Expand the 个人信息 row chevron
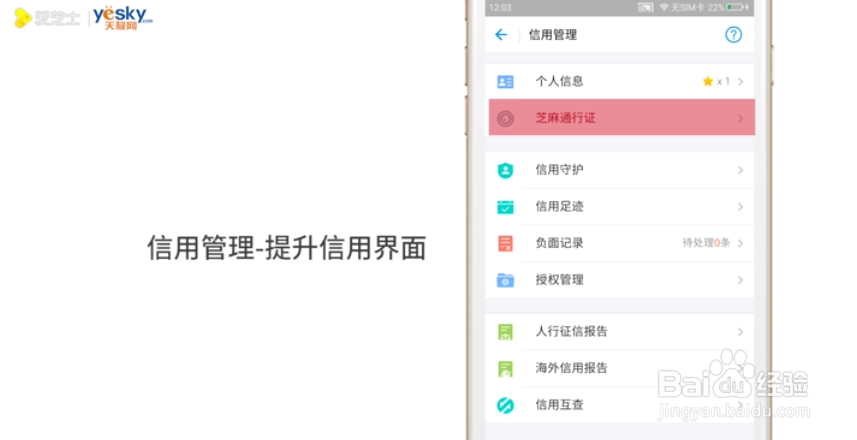 click(x=740, y=82)
